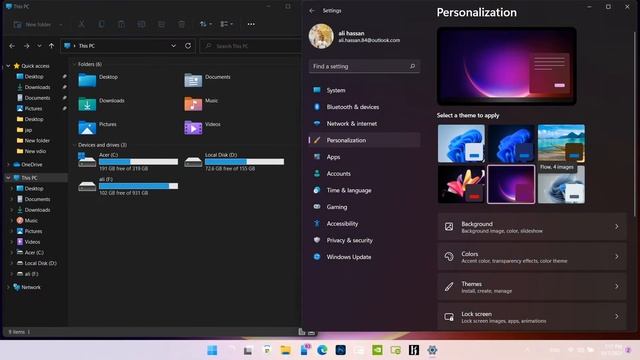
Task: Select Local Disk (D:) in sidebar tree
Action: [x=40, y=263]
